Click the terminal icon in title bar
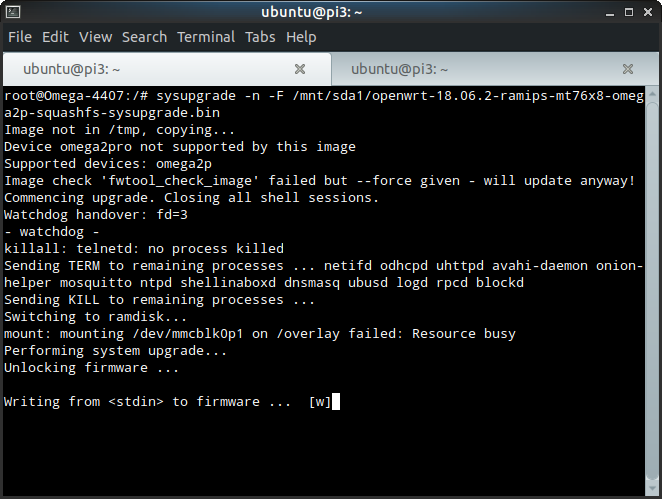Viewport: 662px width, 499px height. pos(13,12)
